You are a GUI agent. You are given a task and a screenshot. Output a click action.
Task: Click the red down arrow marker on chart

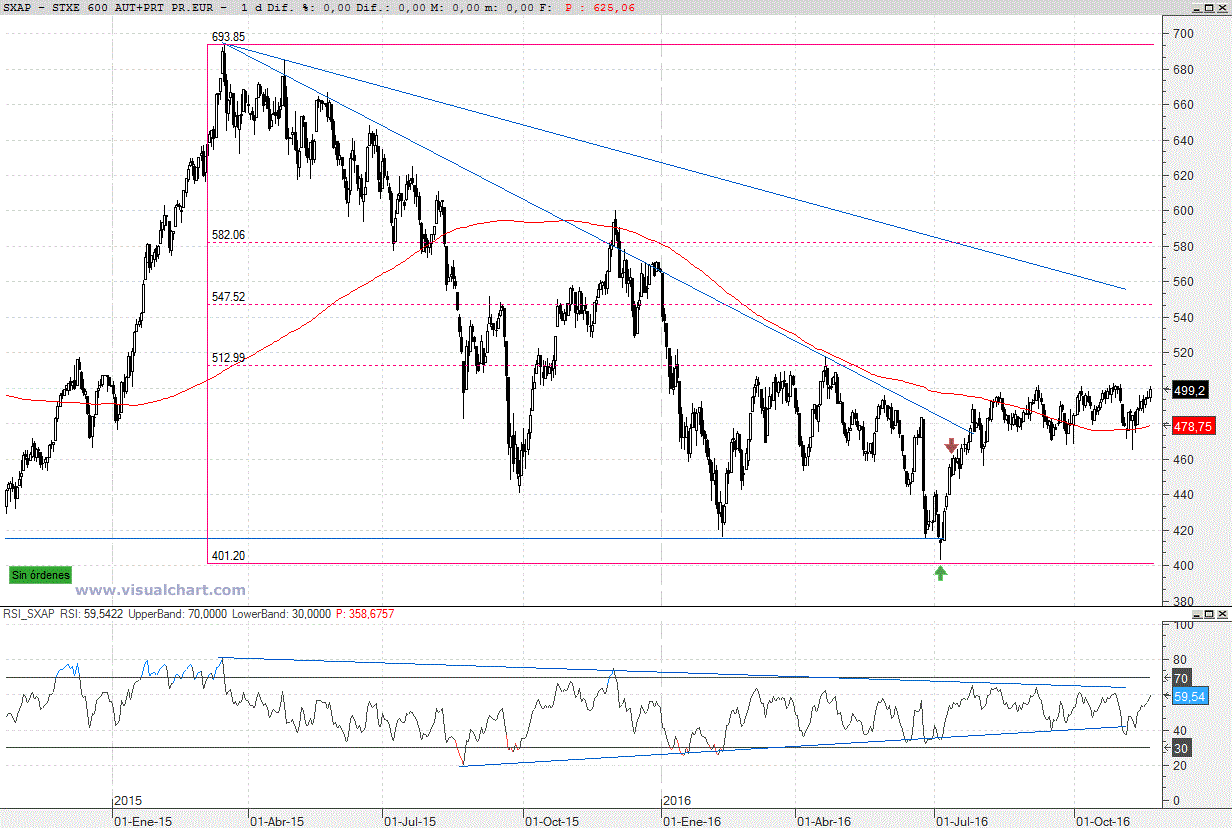951,446
